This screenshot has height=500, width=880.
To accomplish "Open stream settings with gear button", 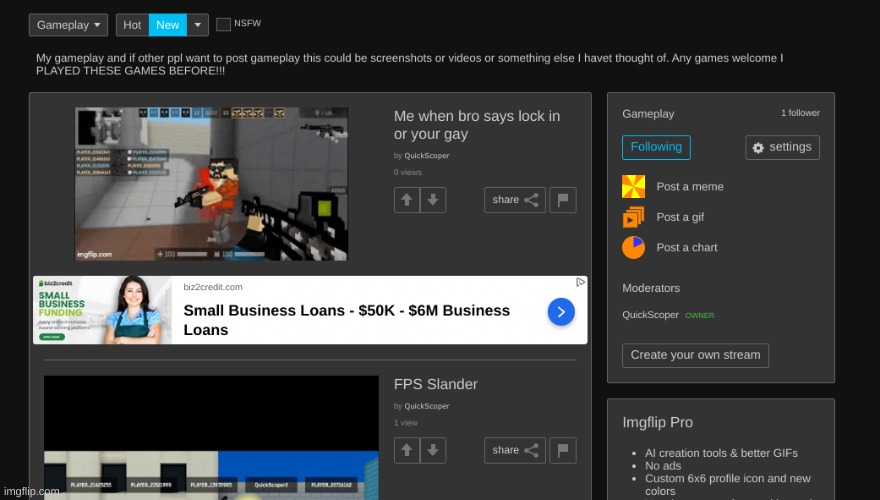I will [x=782, y=147].
